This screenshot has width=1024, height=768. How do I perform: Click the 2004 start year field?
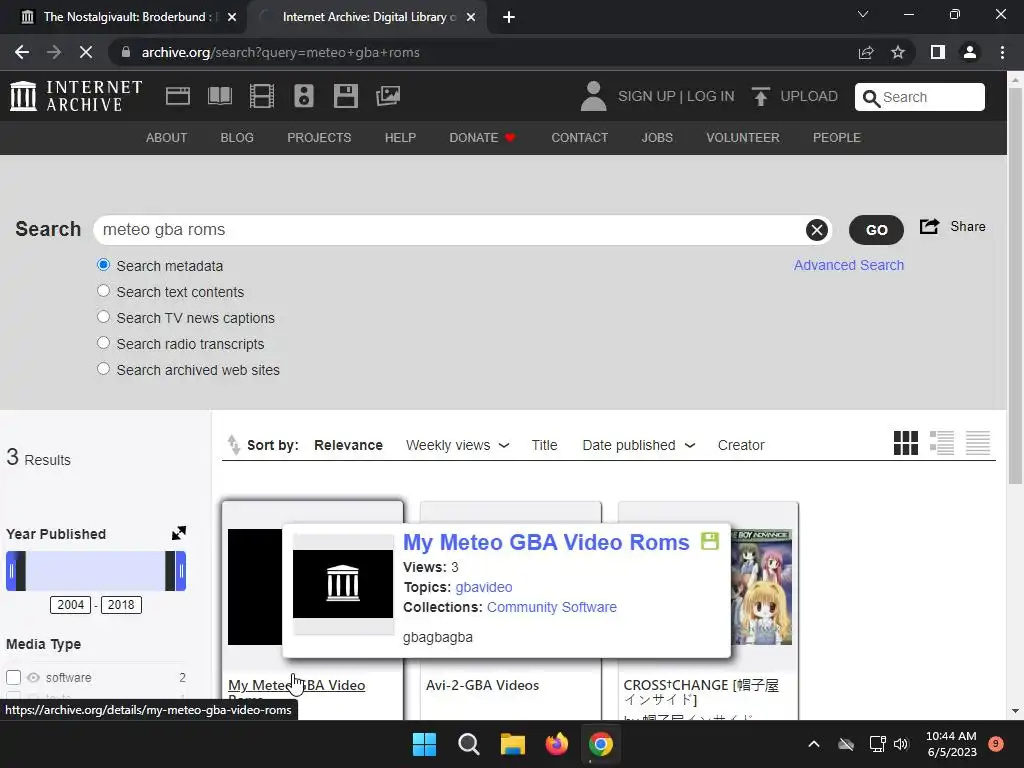[x=71, y=605]
